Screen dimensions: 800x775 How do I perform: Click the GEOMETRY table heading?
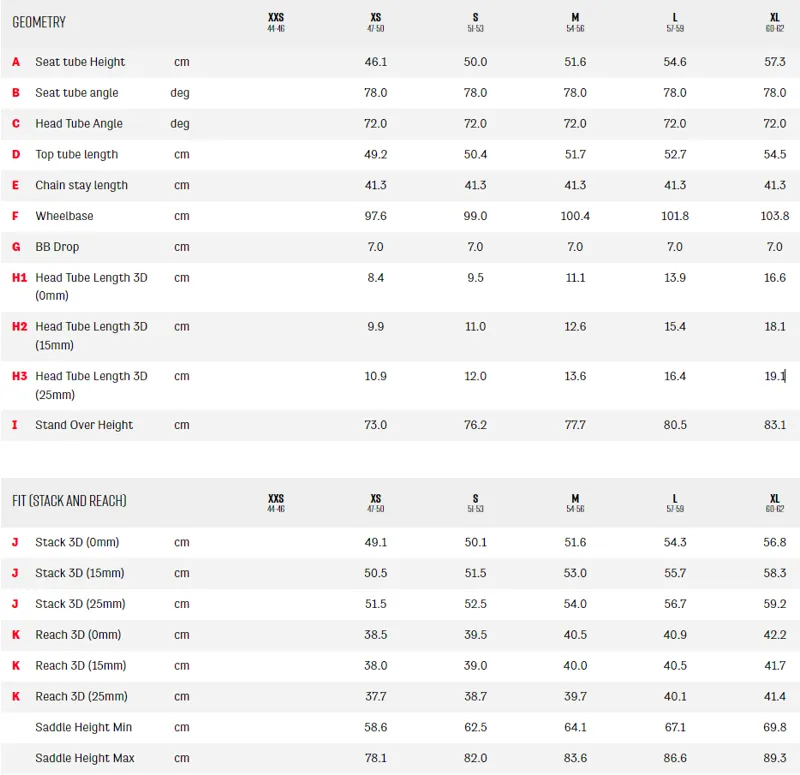(39, 22)
